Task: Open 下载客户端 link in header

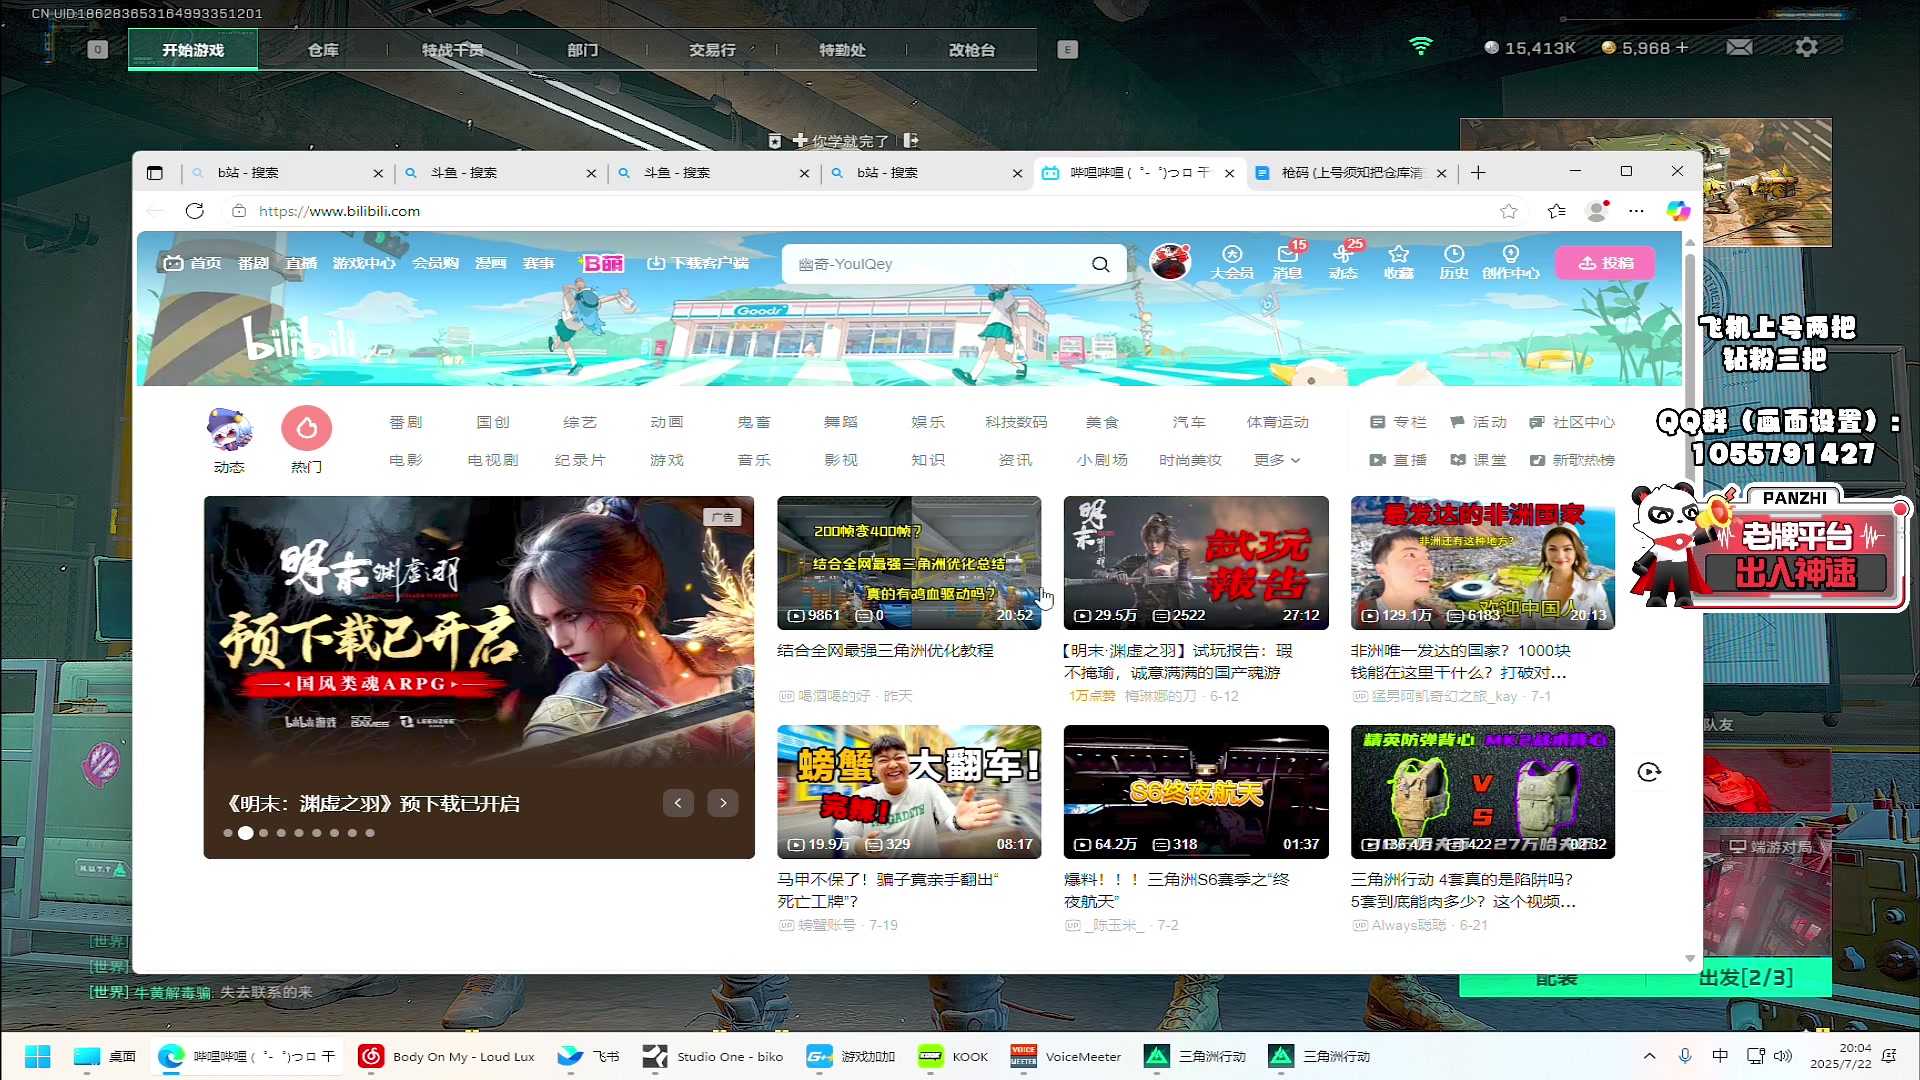Action: (698, 263)
